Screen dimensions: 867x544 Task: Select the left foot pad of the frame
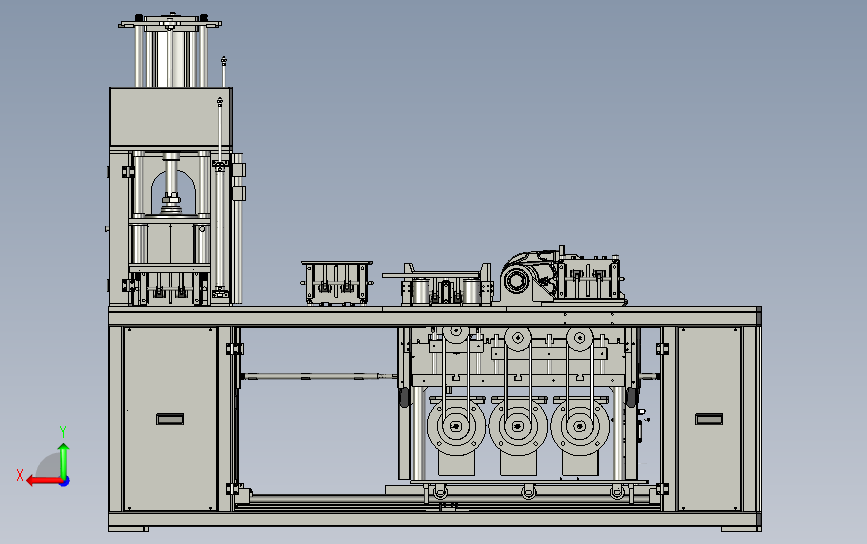click(x=128, y=529)
